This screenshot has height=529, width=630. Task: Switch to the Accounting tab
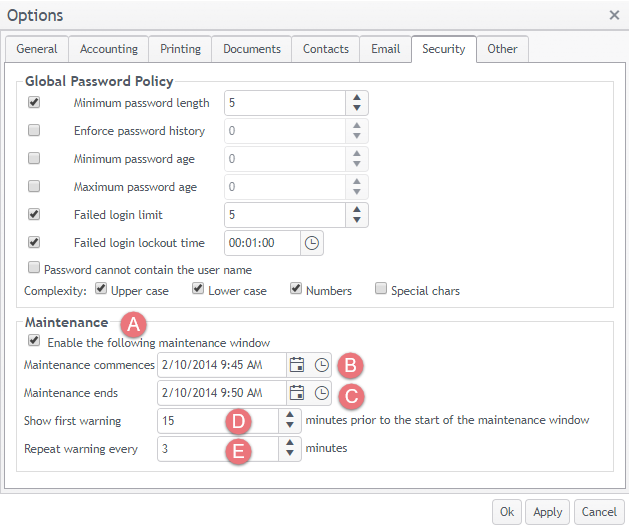click(x=109, y=49)
